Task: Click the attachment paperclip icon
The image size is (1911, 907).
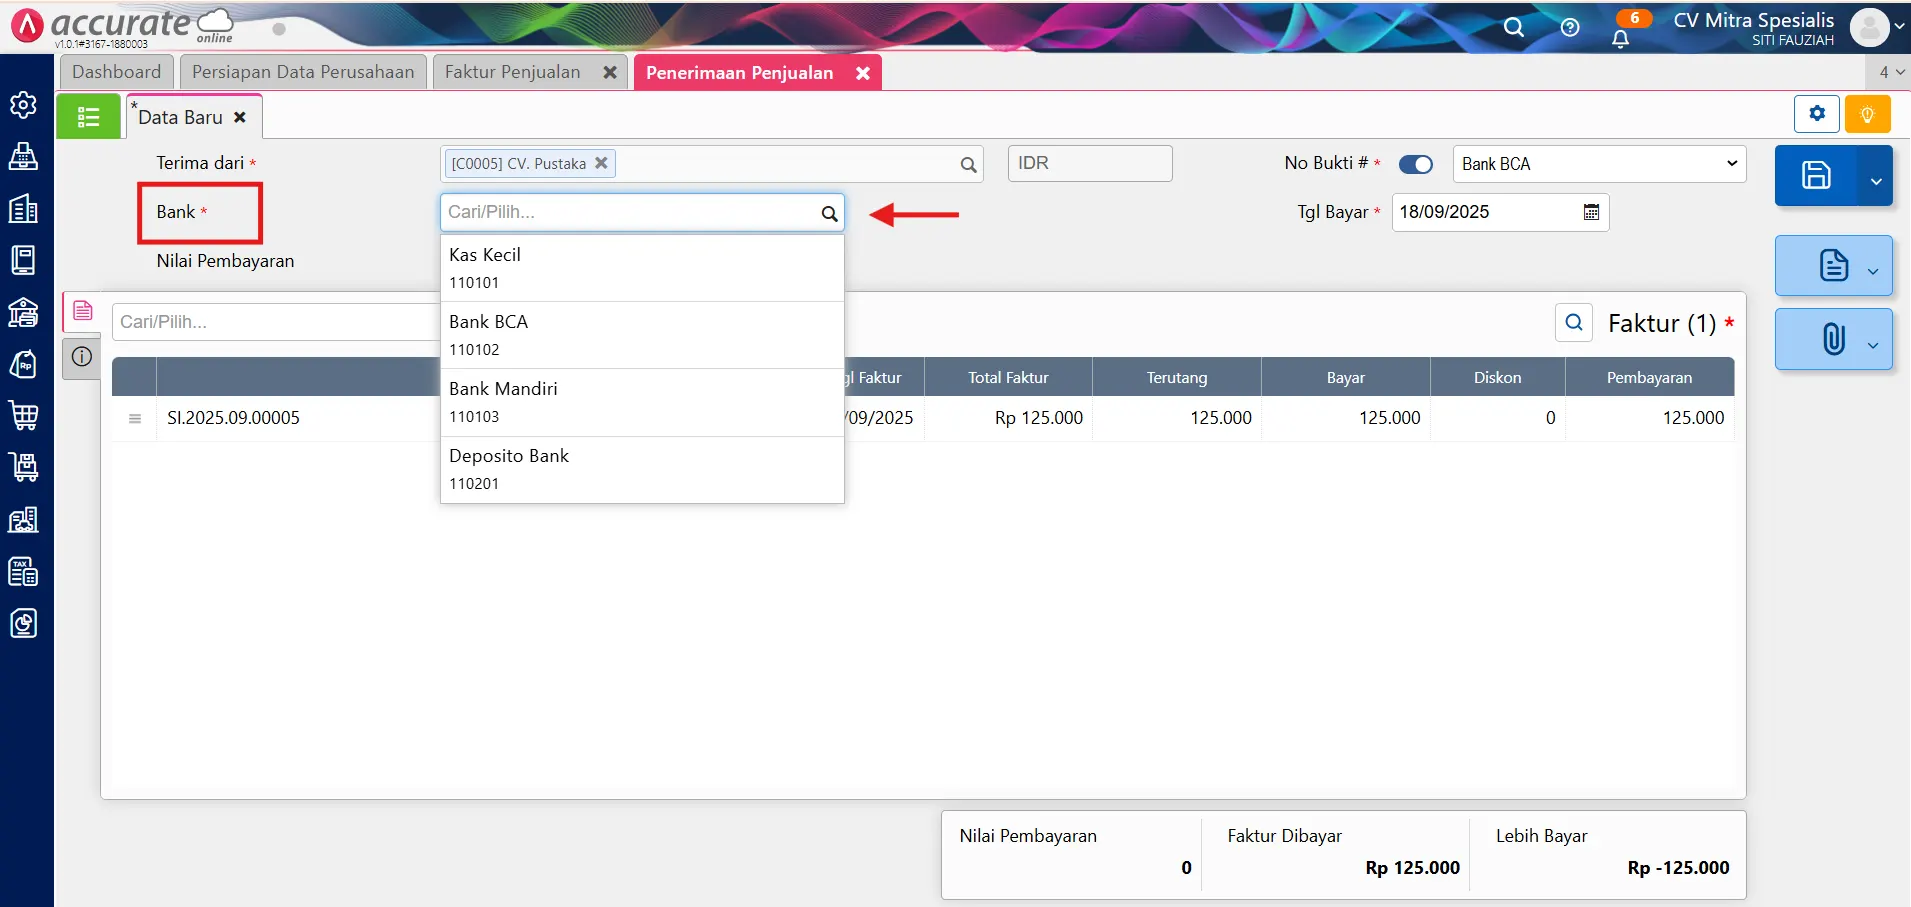Action: [1832, 339]
